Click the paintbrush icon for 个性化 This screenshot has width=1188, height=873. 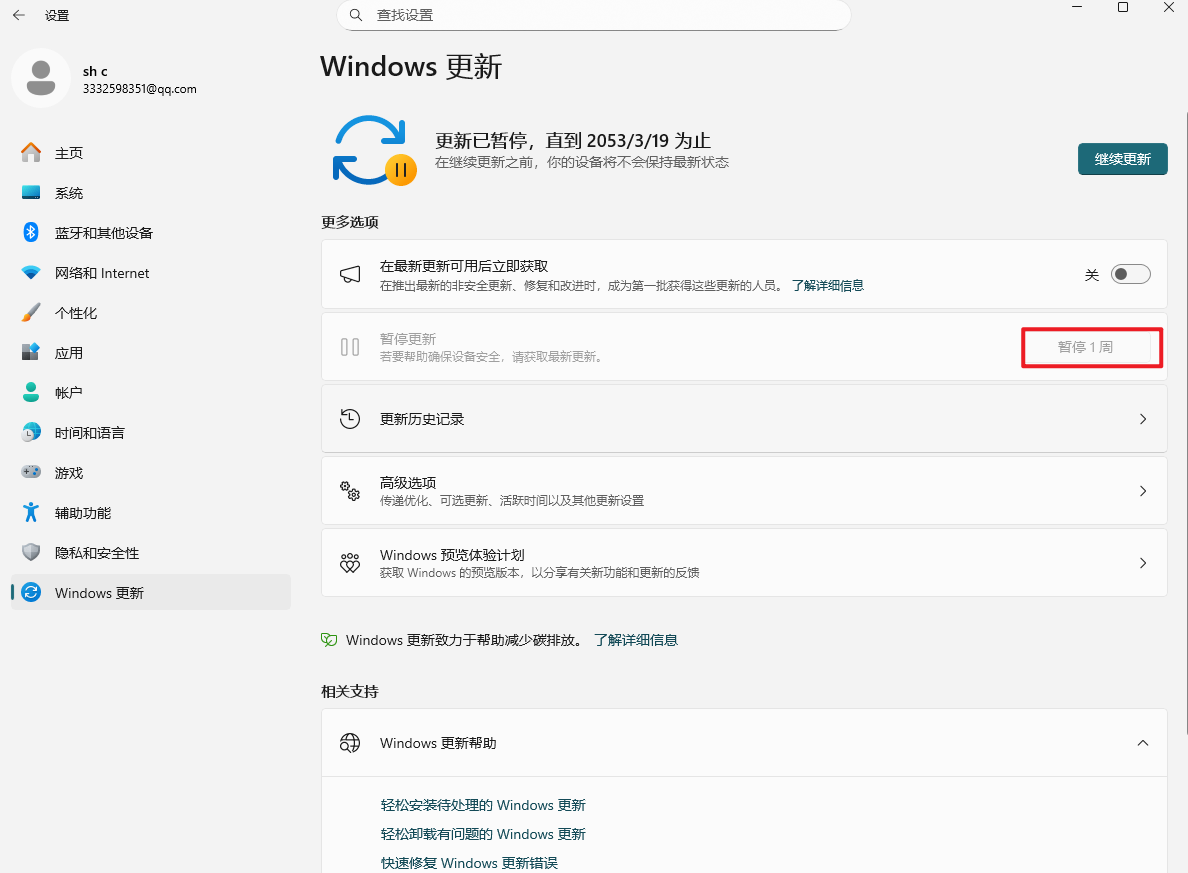pos(31,313)
